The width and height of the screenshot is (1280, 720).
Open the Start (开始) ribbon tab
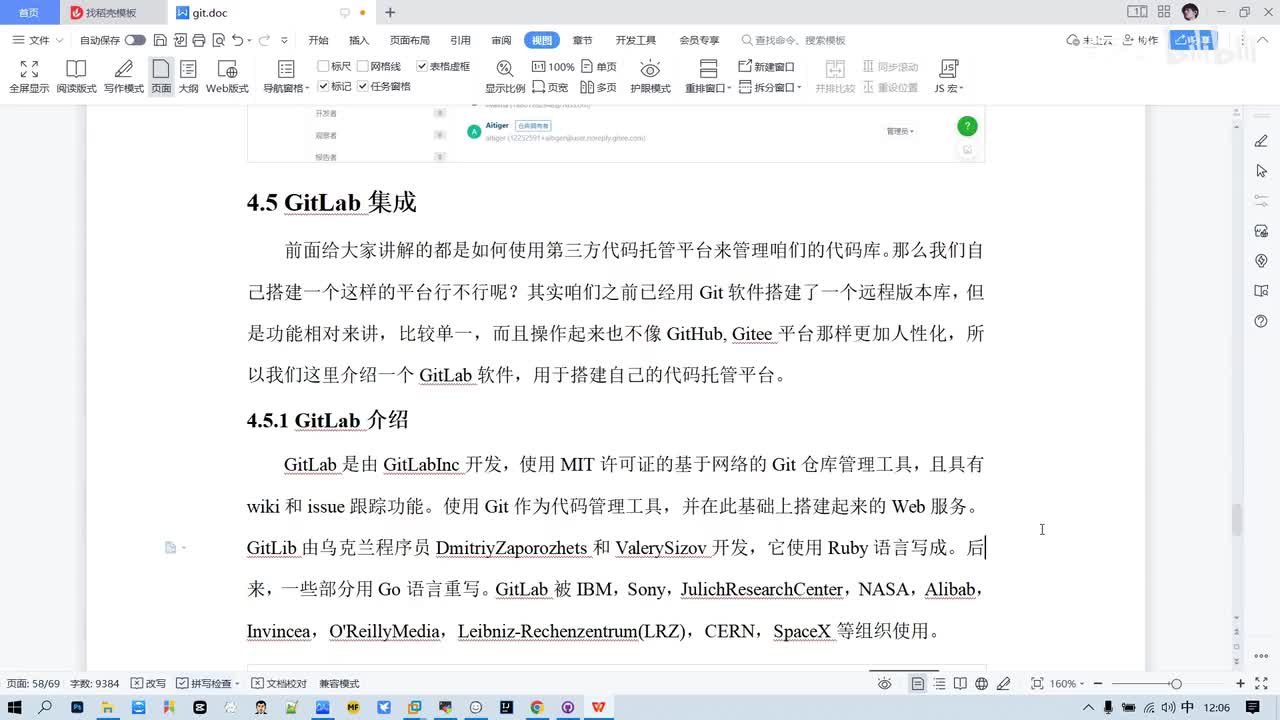(318, 40)
